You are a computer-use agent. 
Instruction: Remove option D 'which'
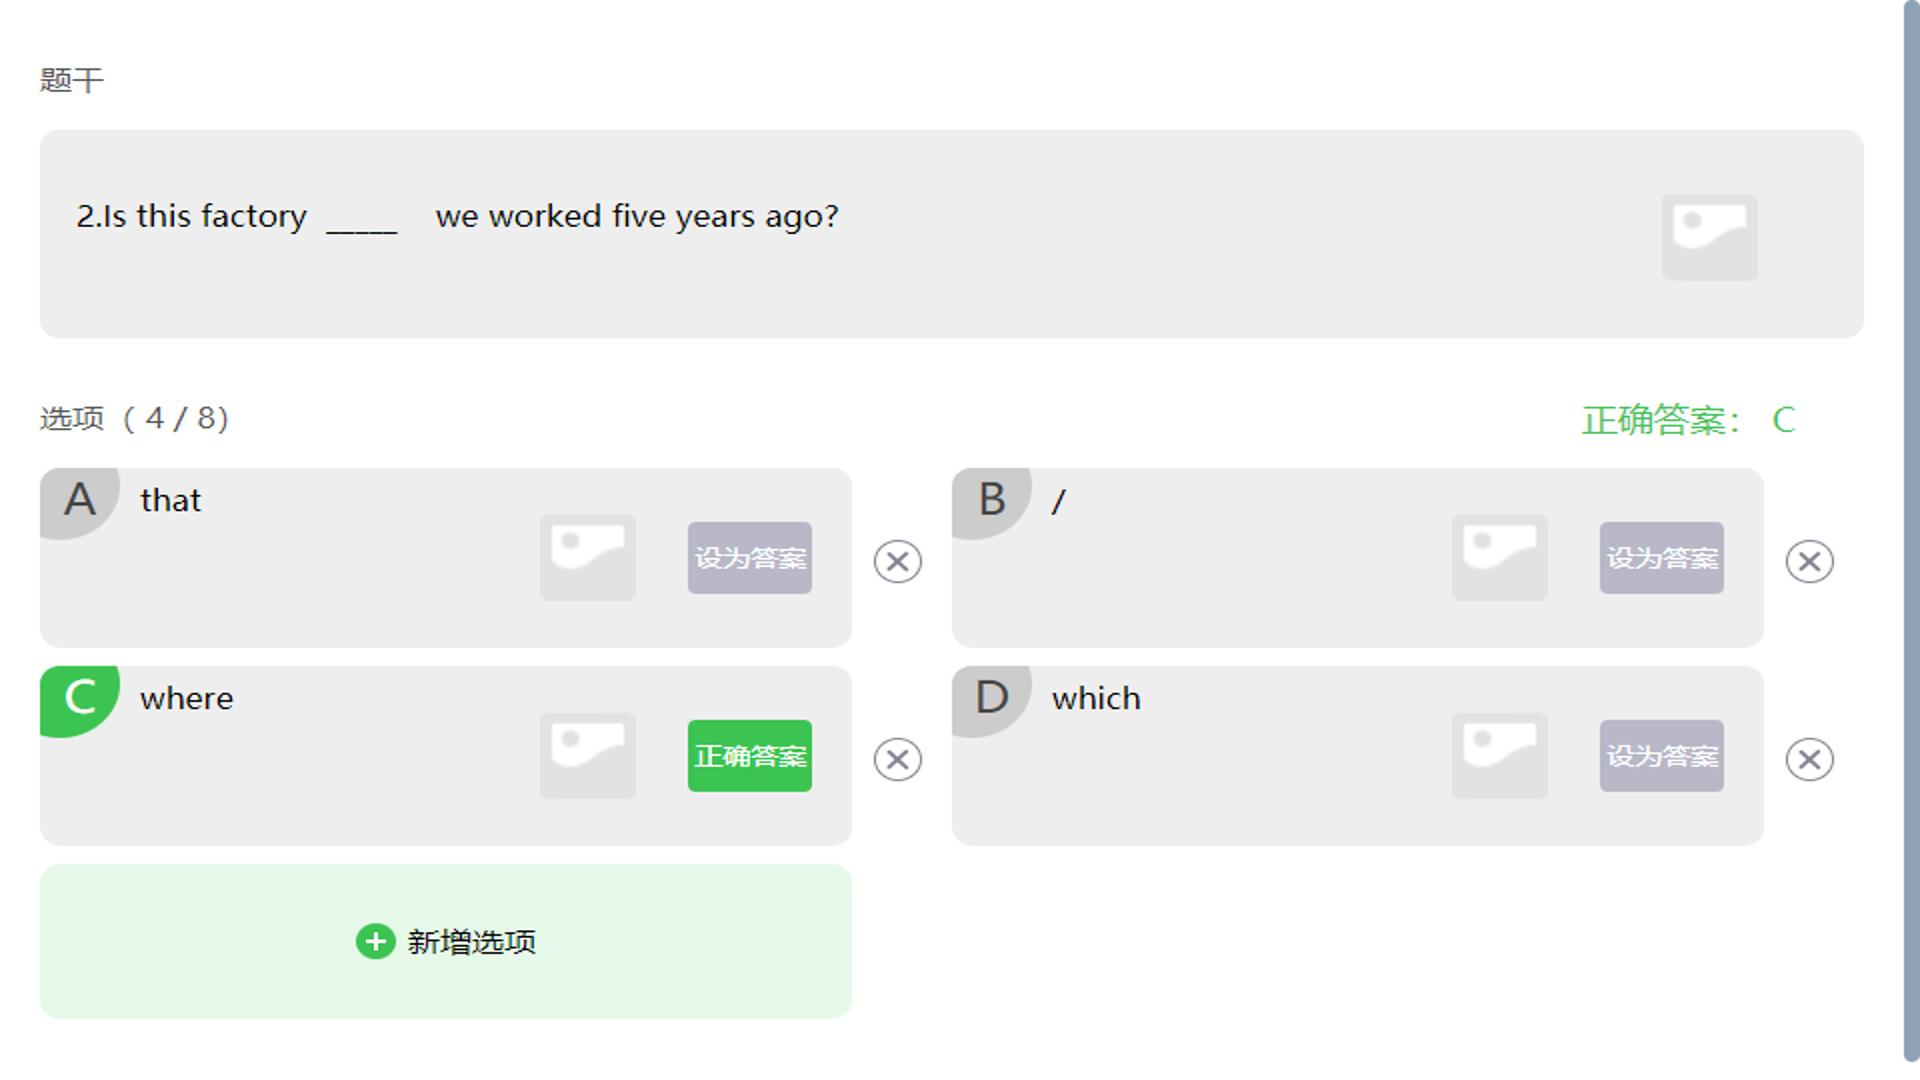(1810, 759)
